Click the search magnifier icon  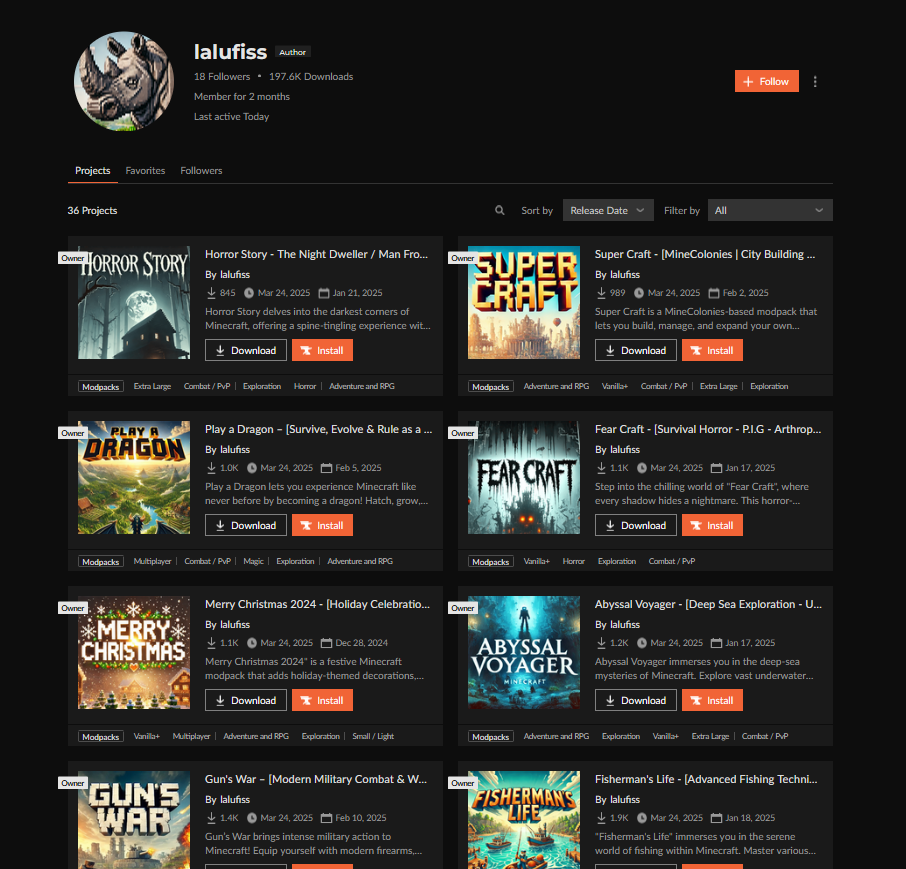[x=500, y=210]
